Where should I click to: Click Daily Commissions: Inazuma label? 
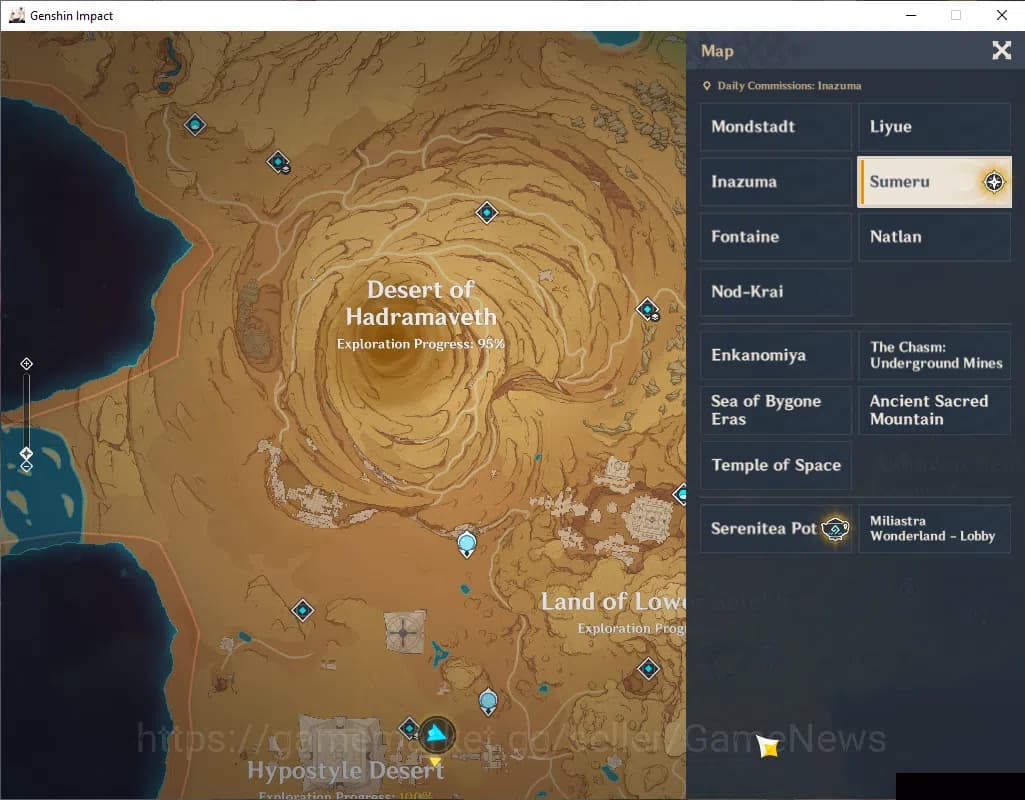[x=788, y=86]
